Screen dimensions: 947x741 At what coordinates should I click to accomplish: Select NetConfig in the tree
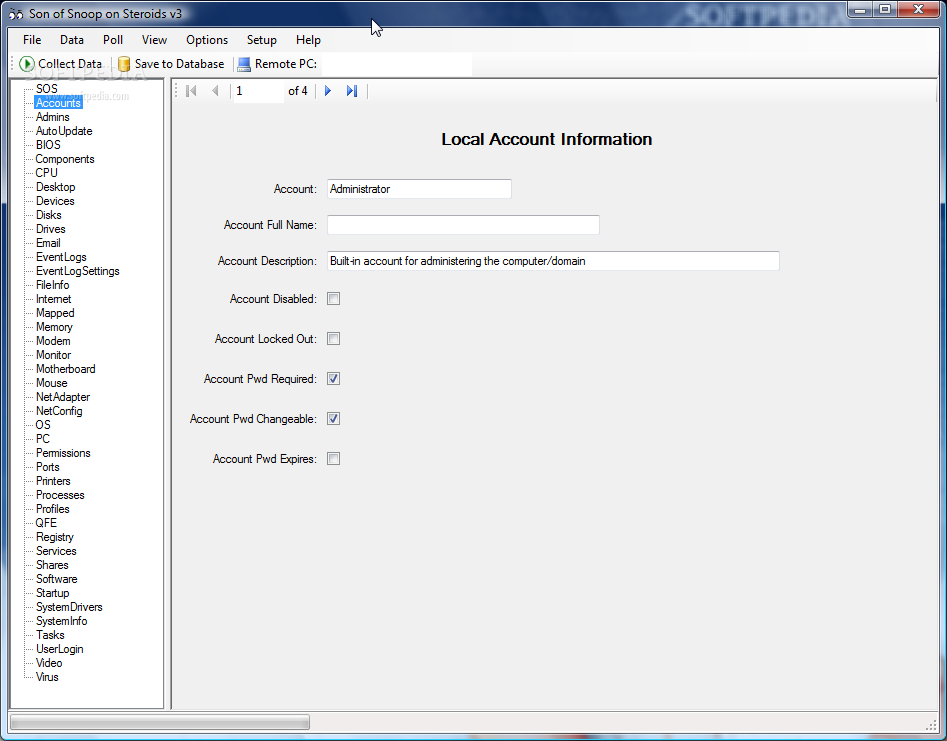click(59, 411)
